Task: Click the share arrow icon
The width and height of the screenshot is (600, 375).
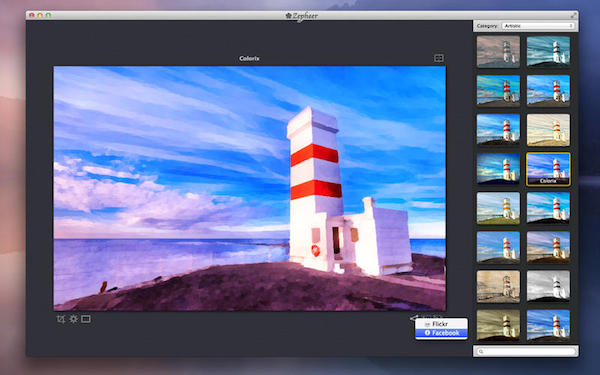Action: [x=414, y=317]
